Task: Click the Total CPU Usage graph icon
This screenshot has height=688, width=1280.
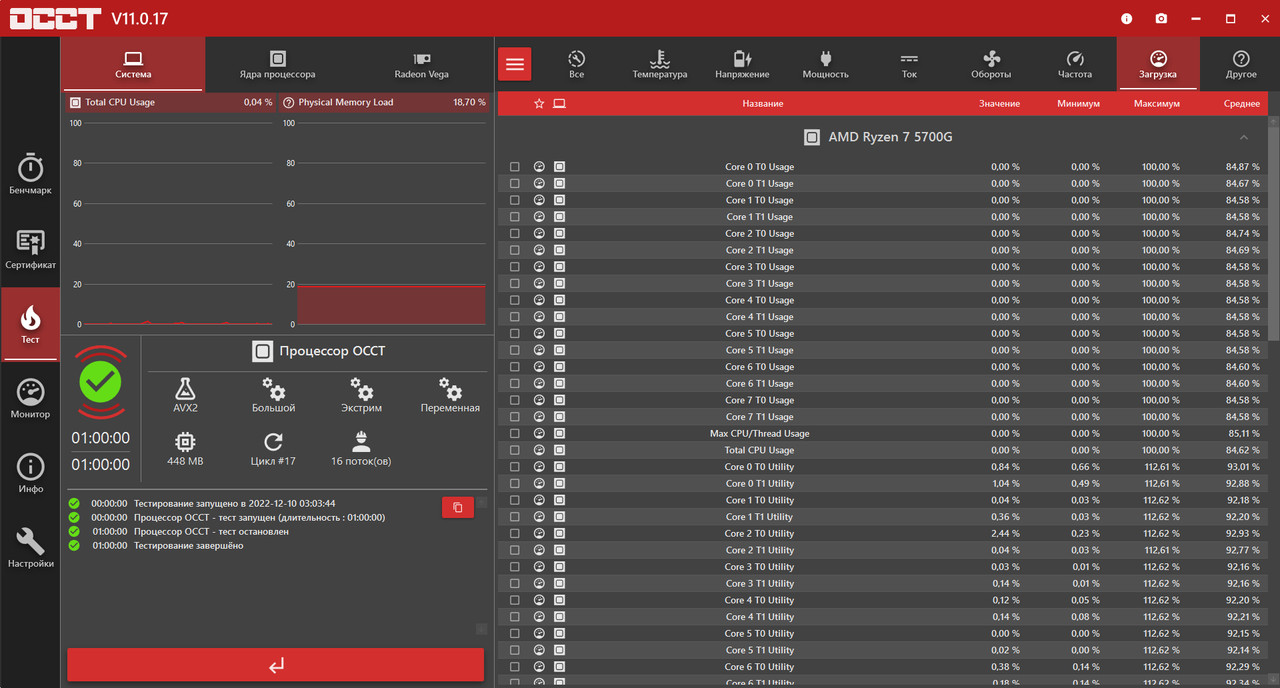Action: click(75, 102)
